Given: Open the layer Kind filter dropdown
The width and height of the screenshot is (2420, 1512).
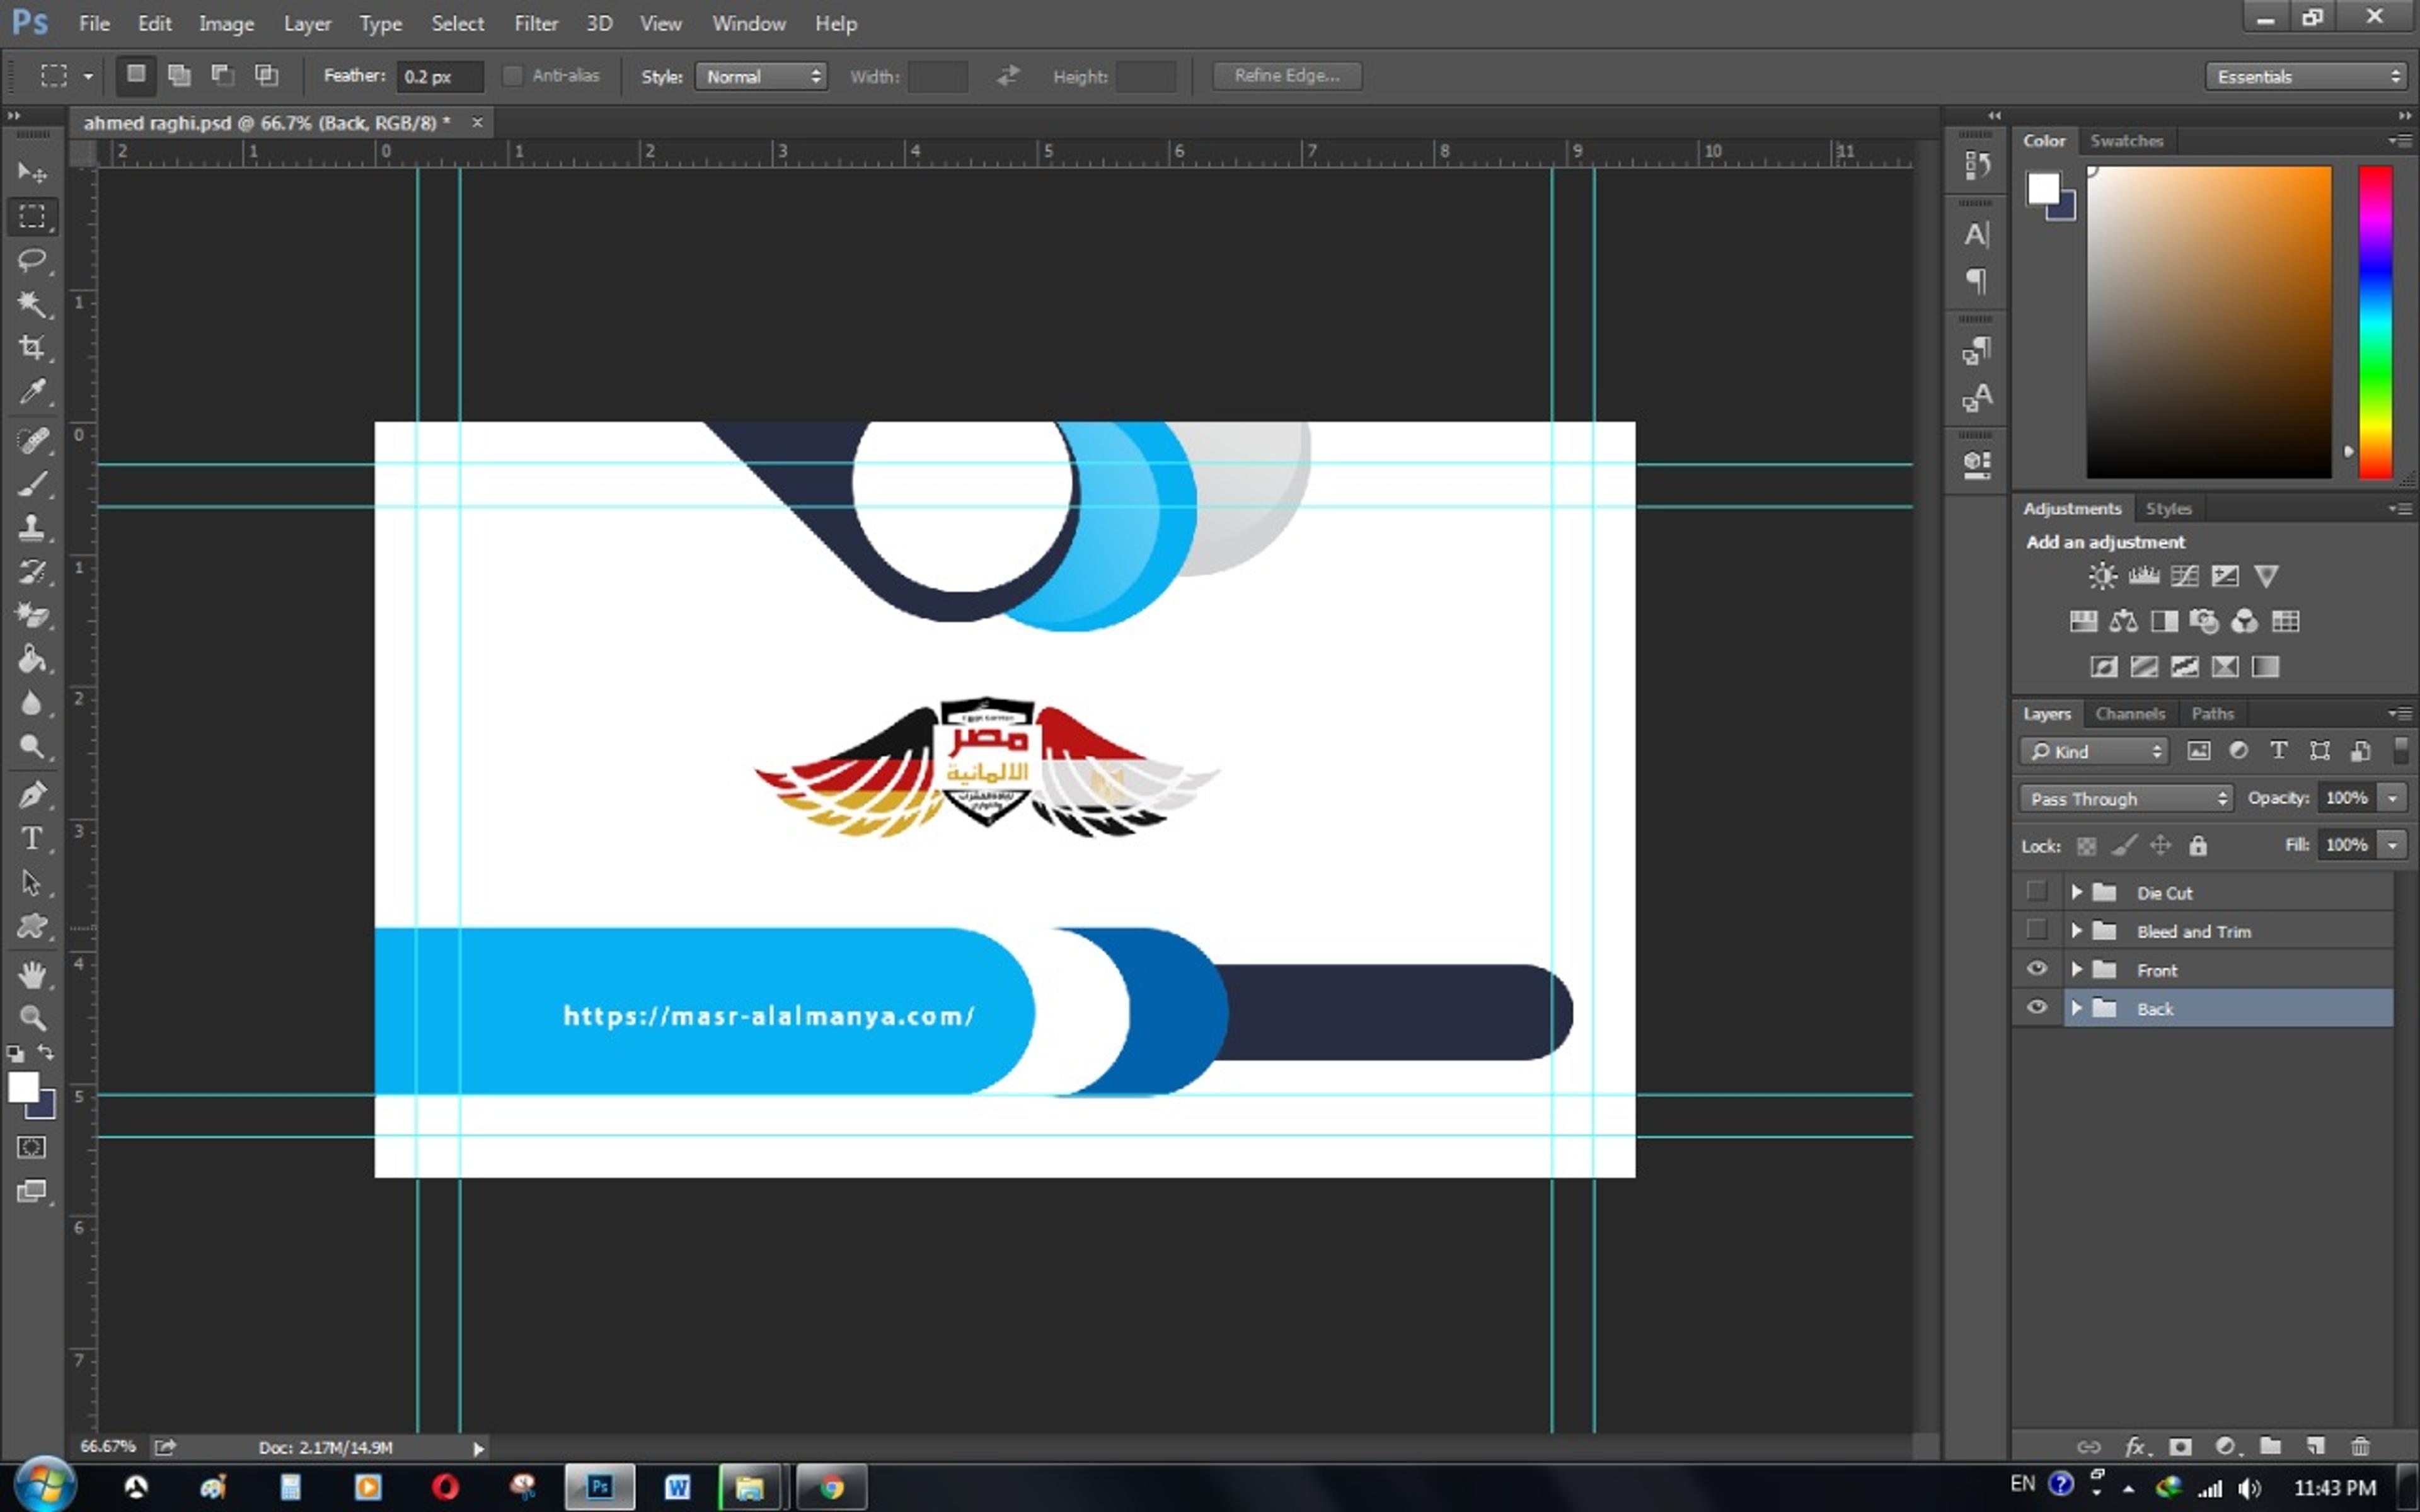Looking at the screenshot, I should pyautogui.click(x=2094, y=751).
